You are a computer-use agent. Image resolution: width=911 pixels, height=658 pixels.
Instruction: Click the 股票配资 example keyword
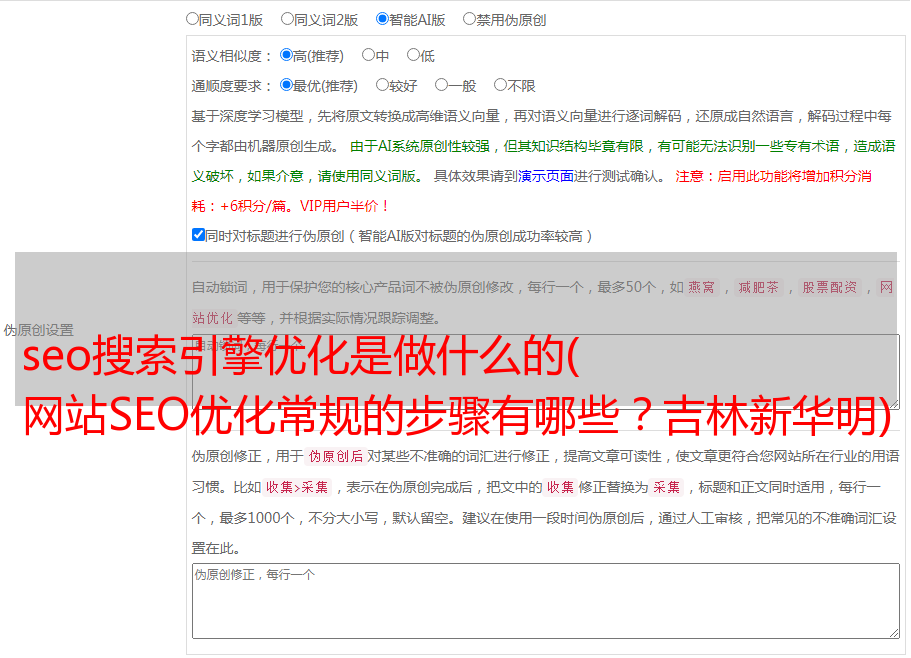pyautogui.click(x=830, y=287)
